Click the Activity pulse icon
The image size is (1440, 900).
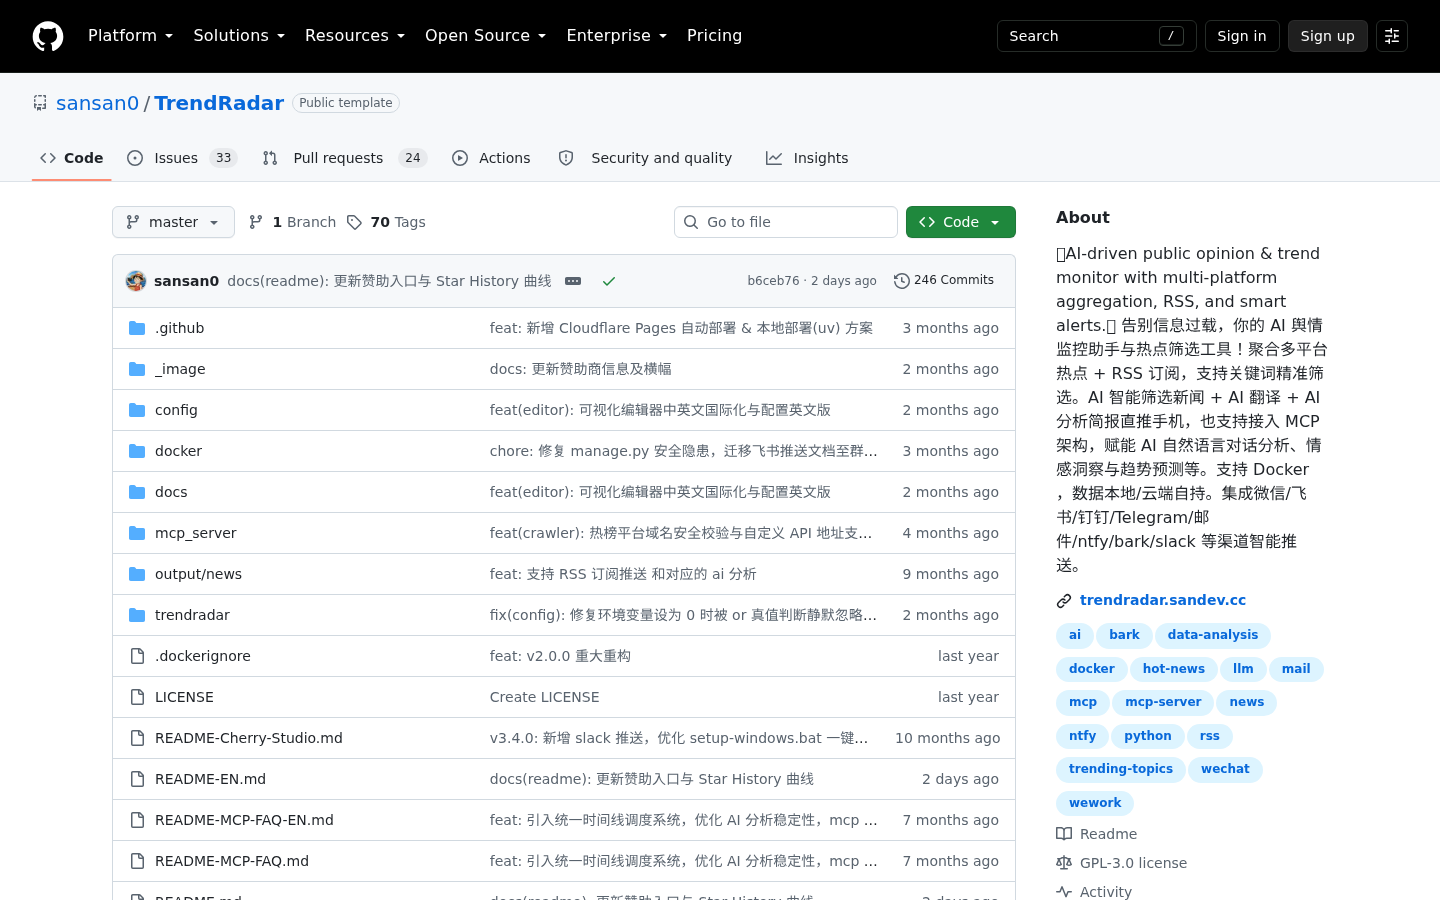pyautogui.click(x=1064, y=892)
